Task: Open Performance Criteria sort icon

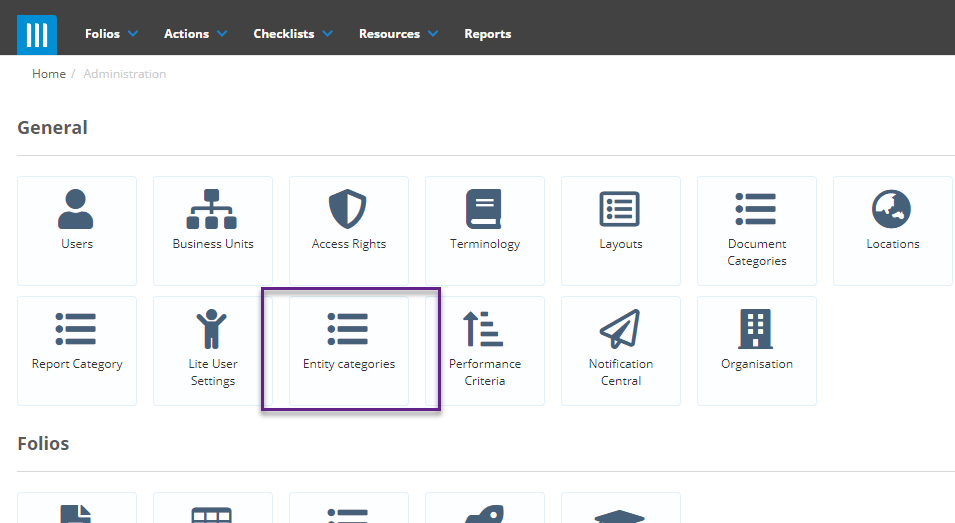Action: (483, 329)
